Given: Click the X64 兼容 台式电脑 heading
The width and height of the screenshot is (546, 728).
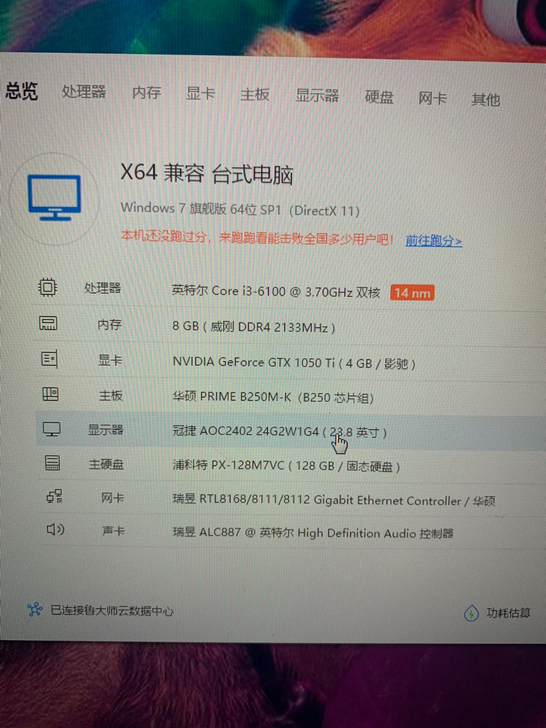Looking at the screenshot, I should [207, 174].
